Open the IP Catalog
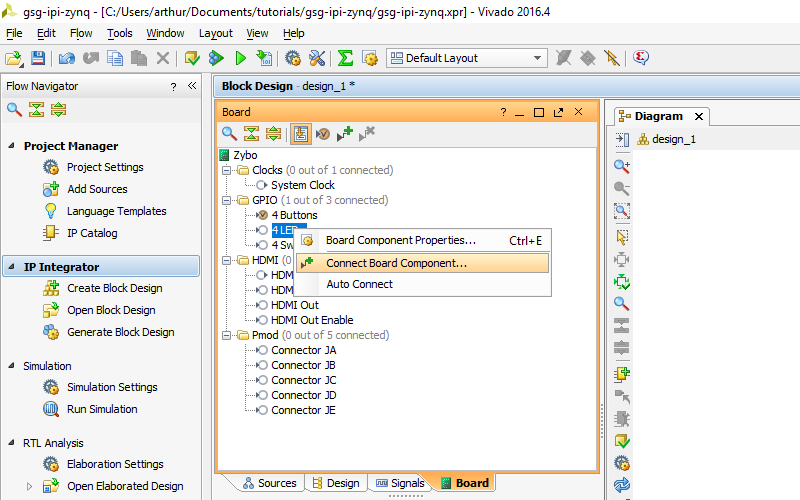Viewport: 800px width, 500px height. pos(92,233)
